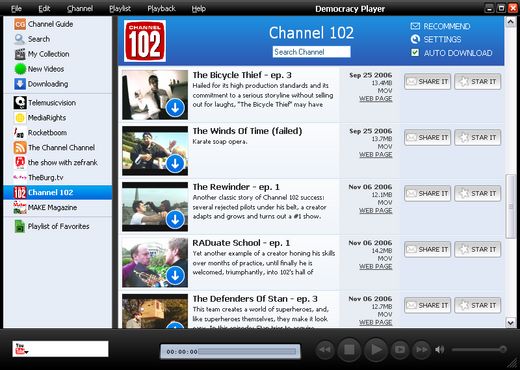The width and height of the screenshot is (520, 370).
Task: Click the volume slider handle
Action: (503, 349)
